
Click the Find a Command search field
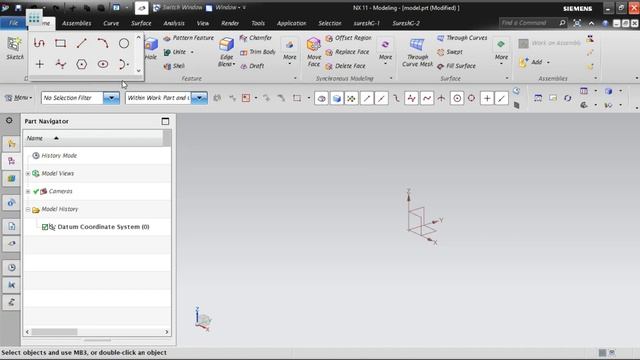pyautogui.click(x=529, y=23)
